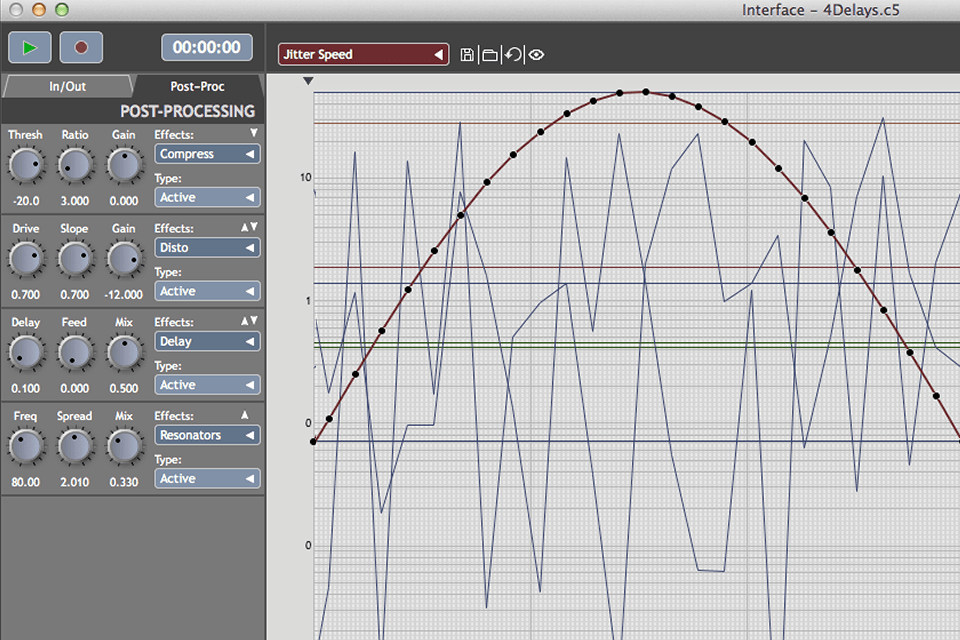Click the Spread knob

click(x=75, y=446)
